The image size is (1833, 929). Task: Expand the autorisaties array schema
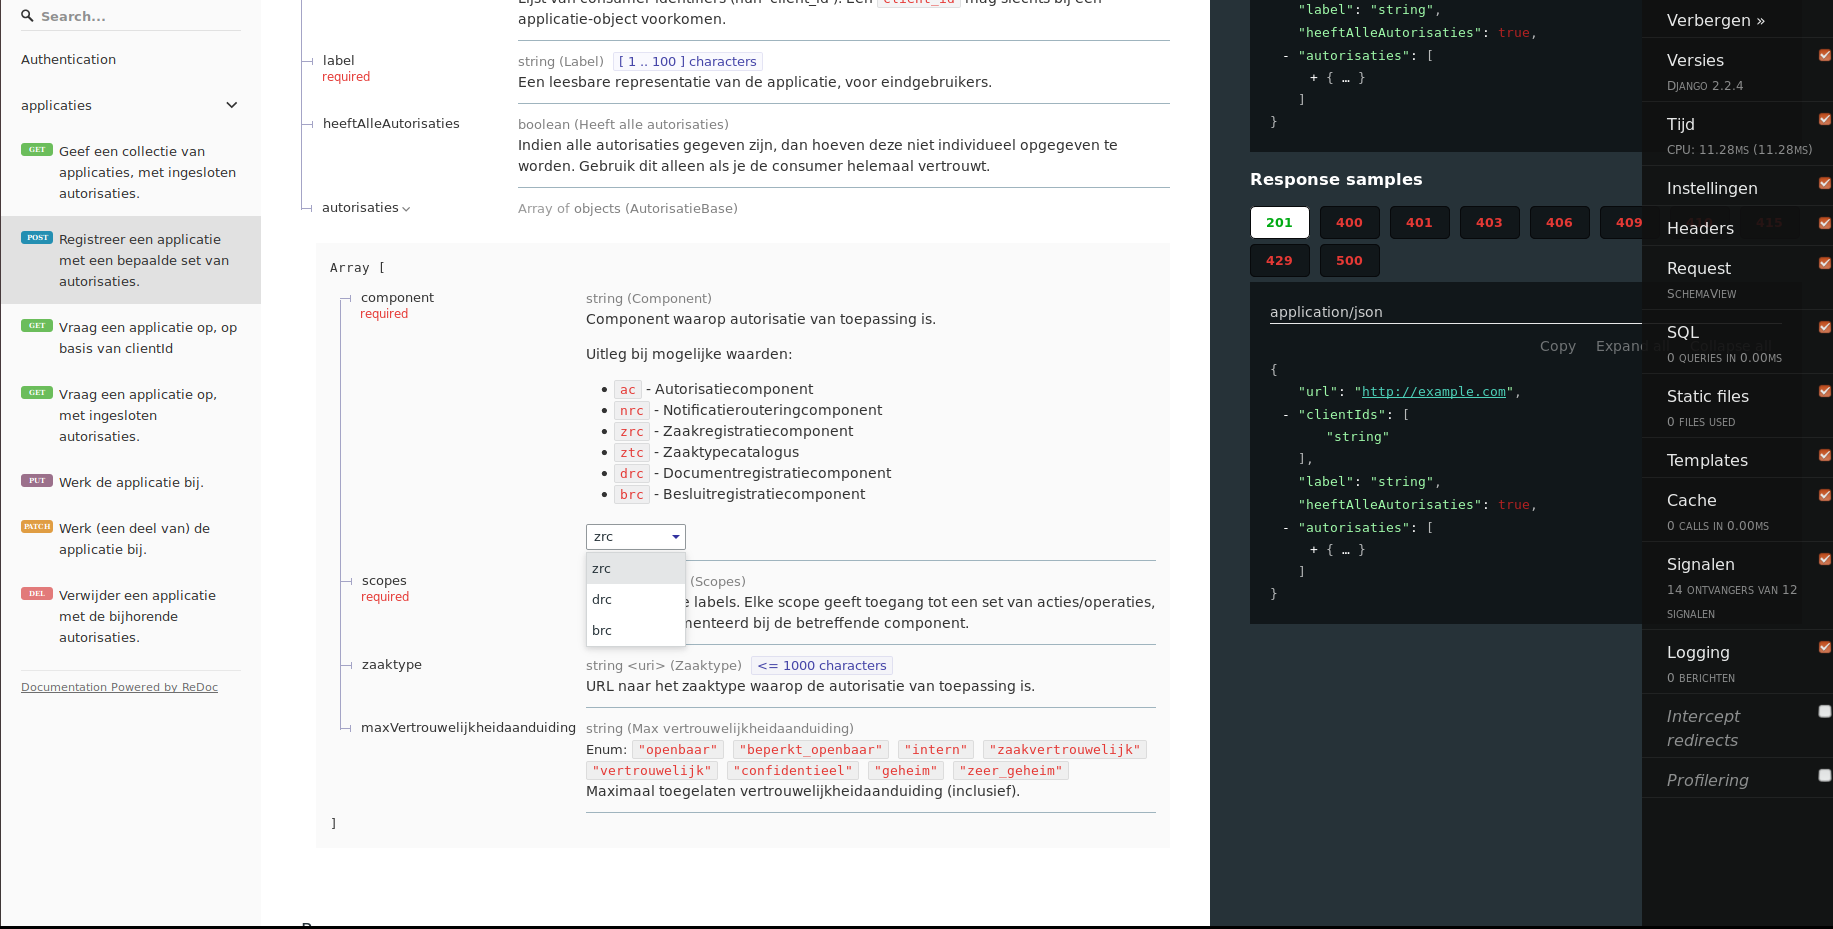(405, 207)
